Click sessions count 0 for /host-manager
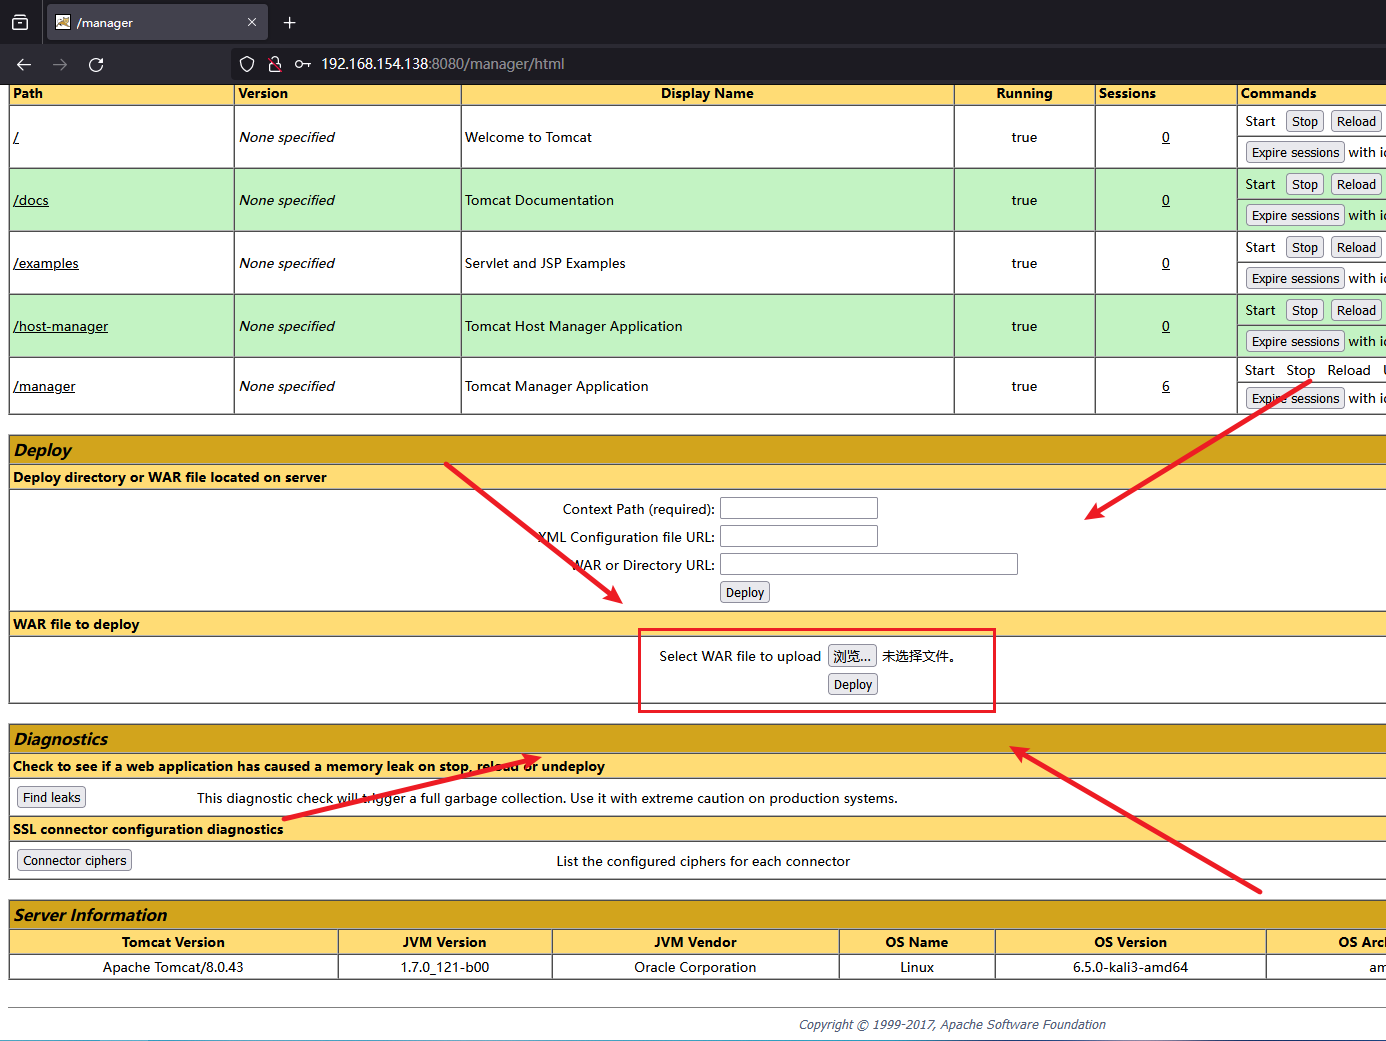 point(1166,326)
